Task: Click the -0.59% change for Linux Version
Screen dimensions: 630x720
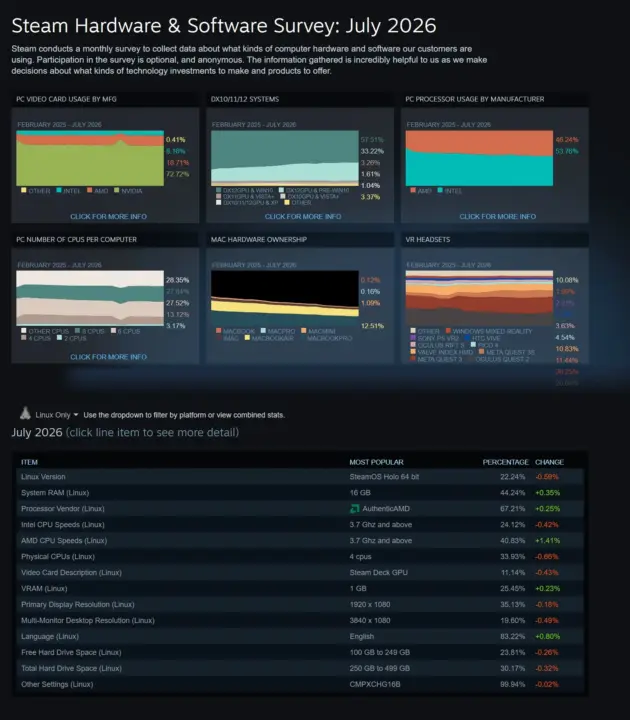Action: pos(547,477)
